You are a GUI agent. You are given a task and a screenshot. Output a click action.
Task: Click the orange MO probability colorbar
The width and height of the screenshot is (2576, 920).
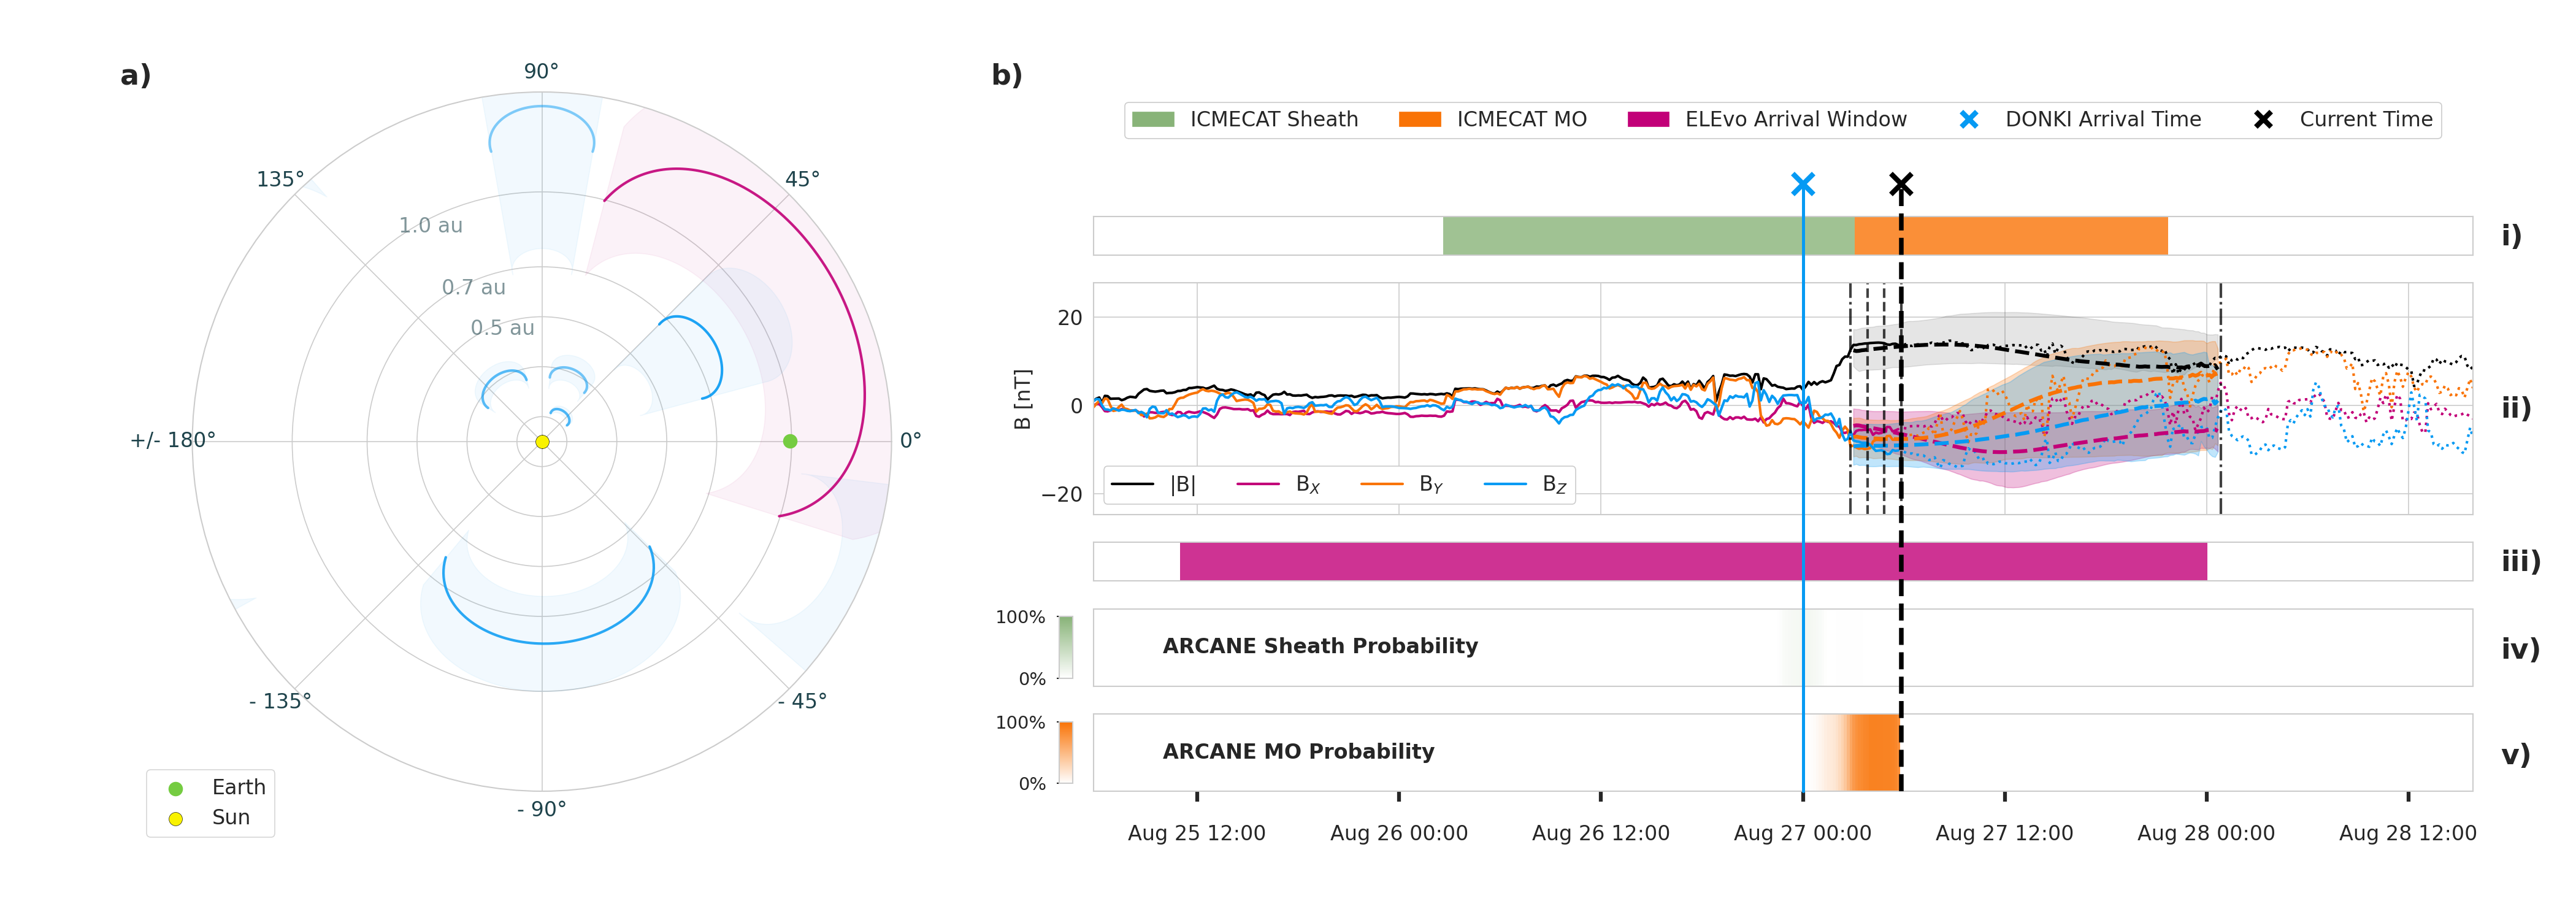1066,752
